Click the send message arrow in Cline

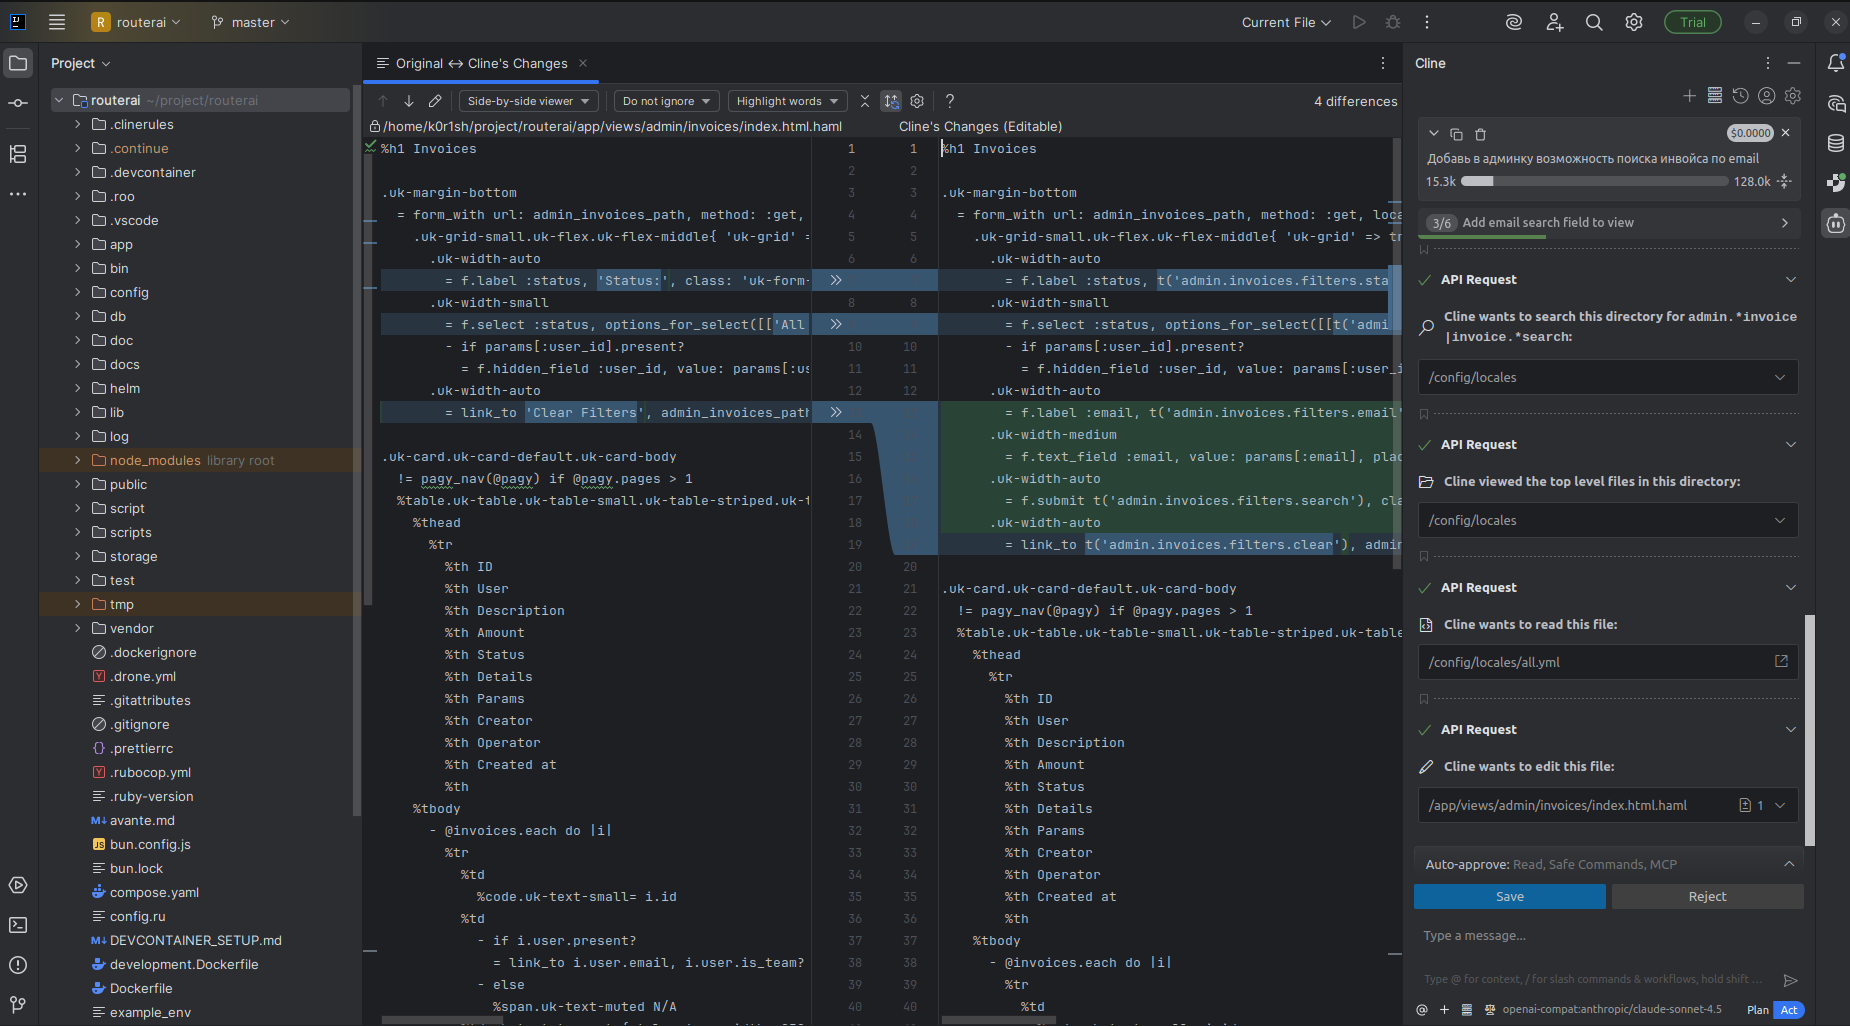point(1790,981)
